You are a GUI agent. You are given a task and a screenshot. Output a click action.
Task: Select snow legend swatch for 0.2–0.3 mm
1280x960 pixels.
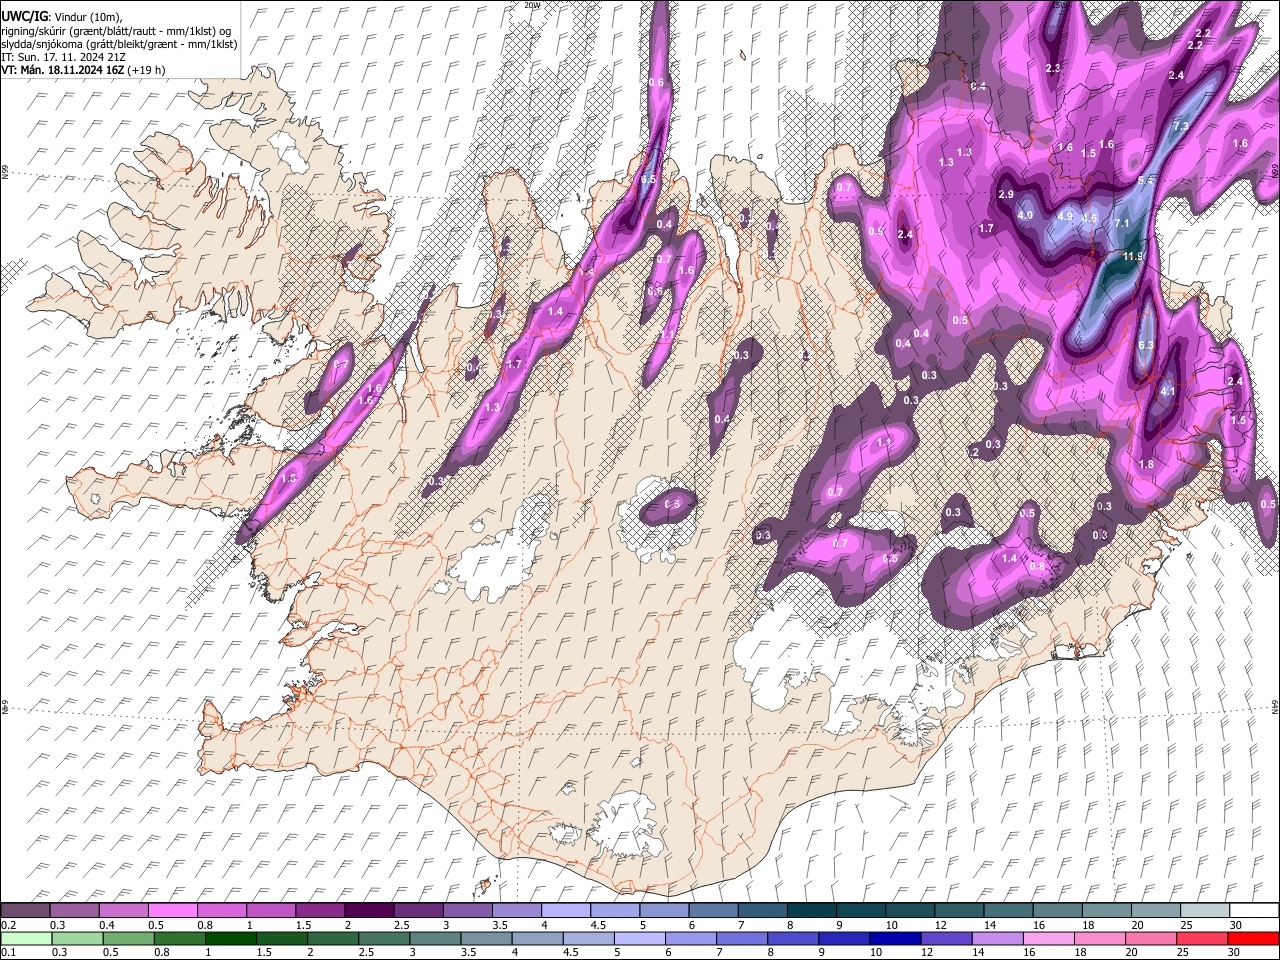(25, 911)
